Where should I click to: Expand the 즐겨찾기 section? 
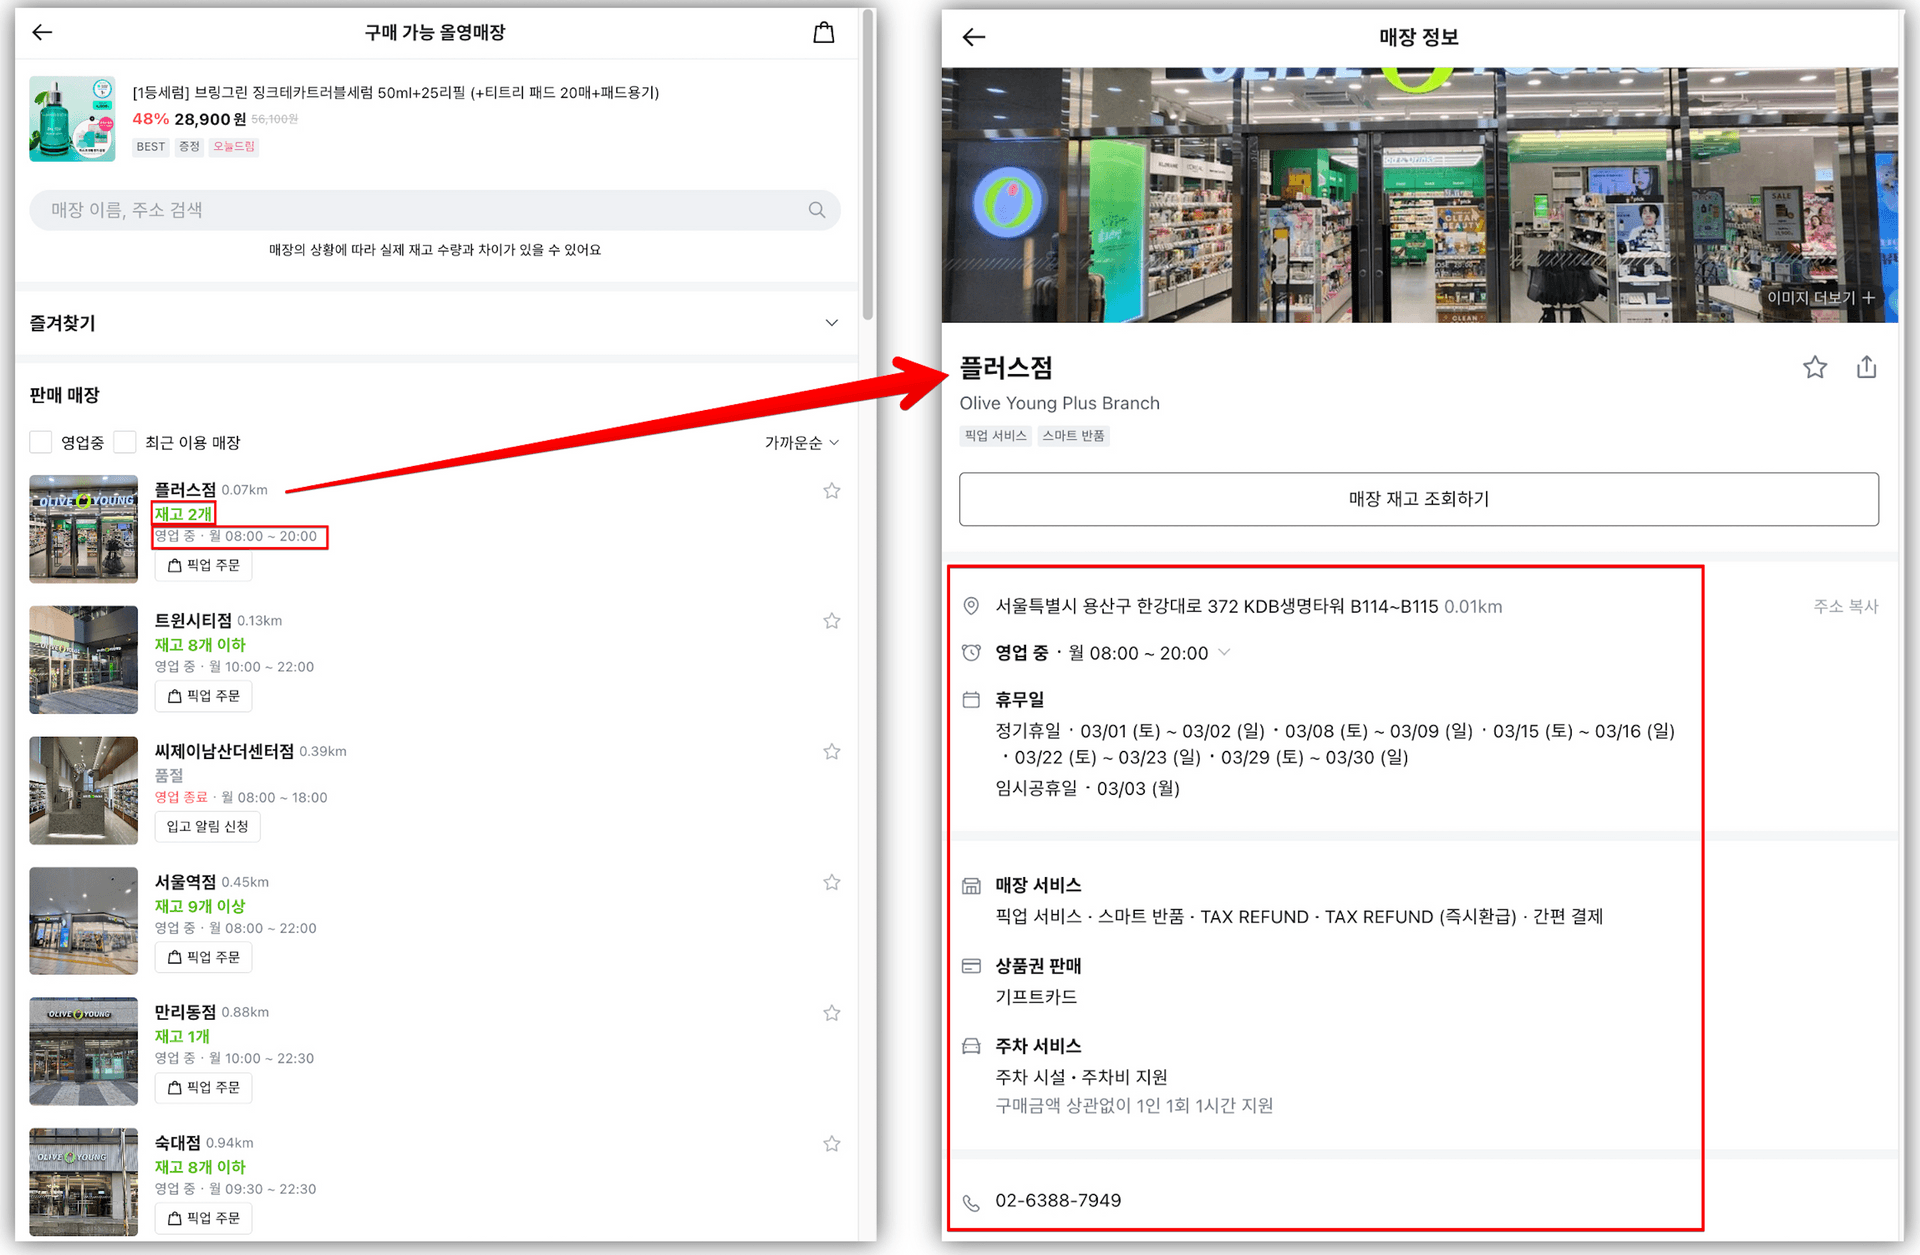pos(831,323)
